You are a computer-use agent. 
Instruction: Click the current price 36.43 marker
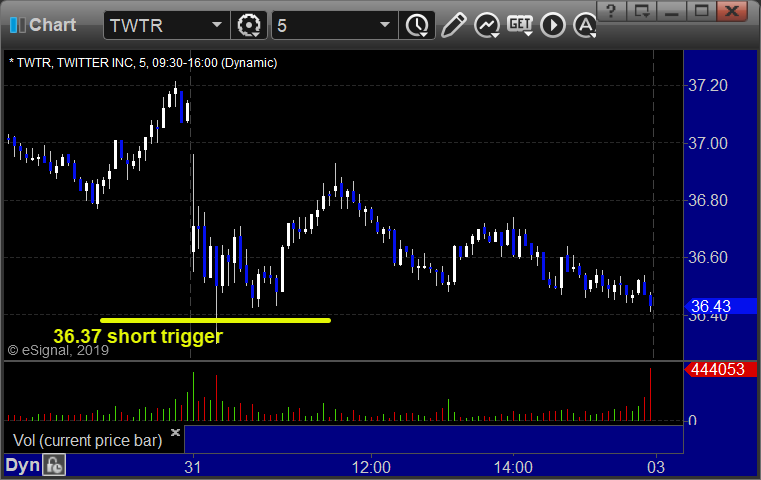721,306
